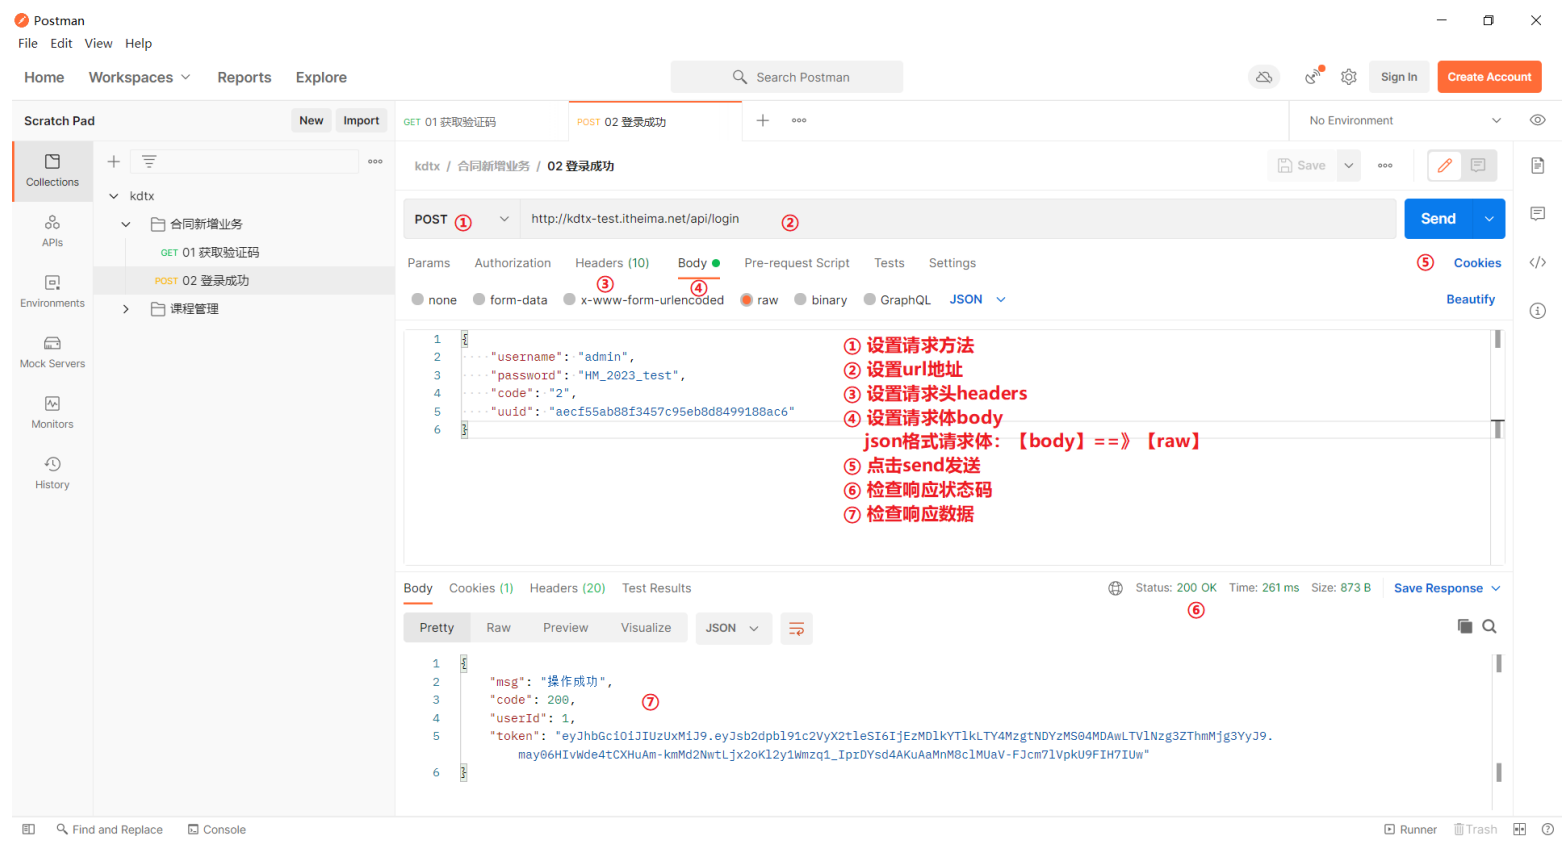Select the x-www-form-urlencoded body type

(643, 299)
